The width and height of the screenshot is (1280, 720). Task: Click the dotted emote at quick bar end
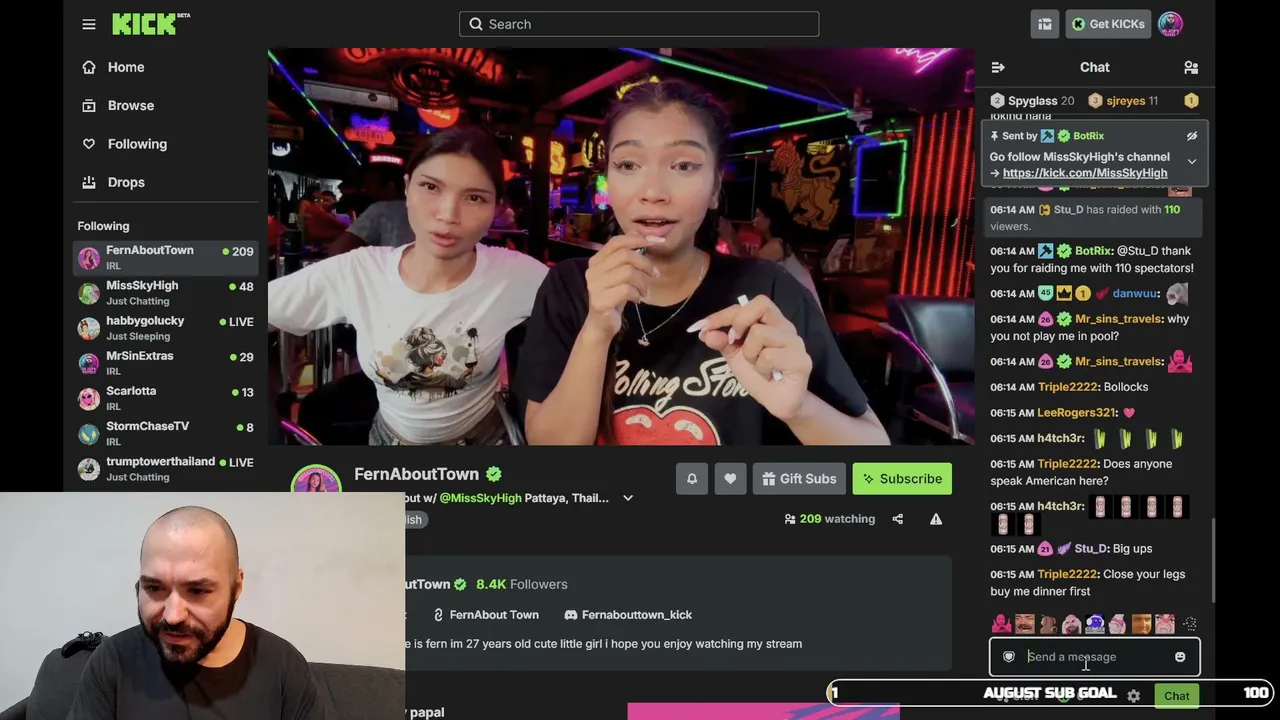coord(1189,625)
